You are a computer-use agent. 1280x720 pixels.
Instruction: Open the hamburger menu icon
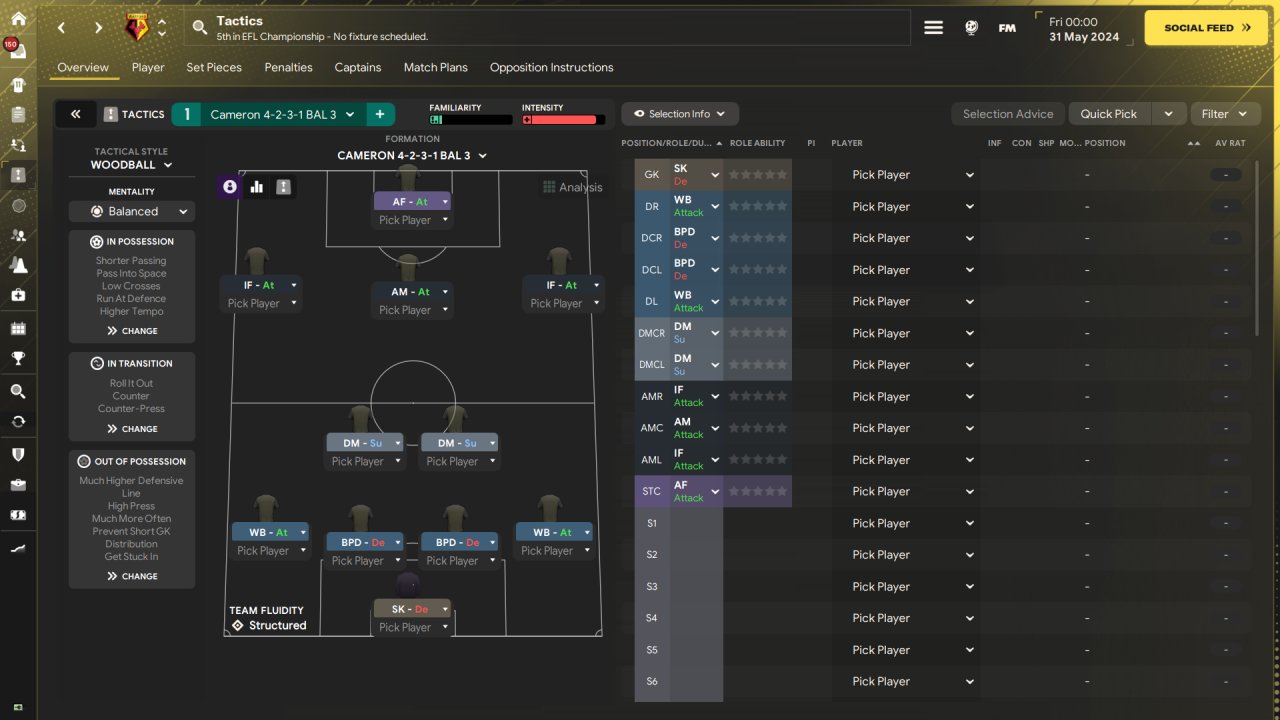[x=933, y=28]
